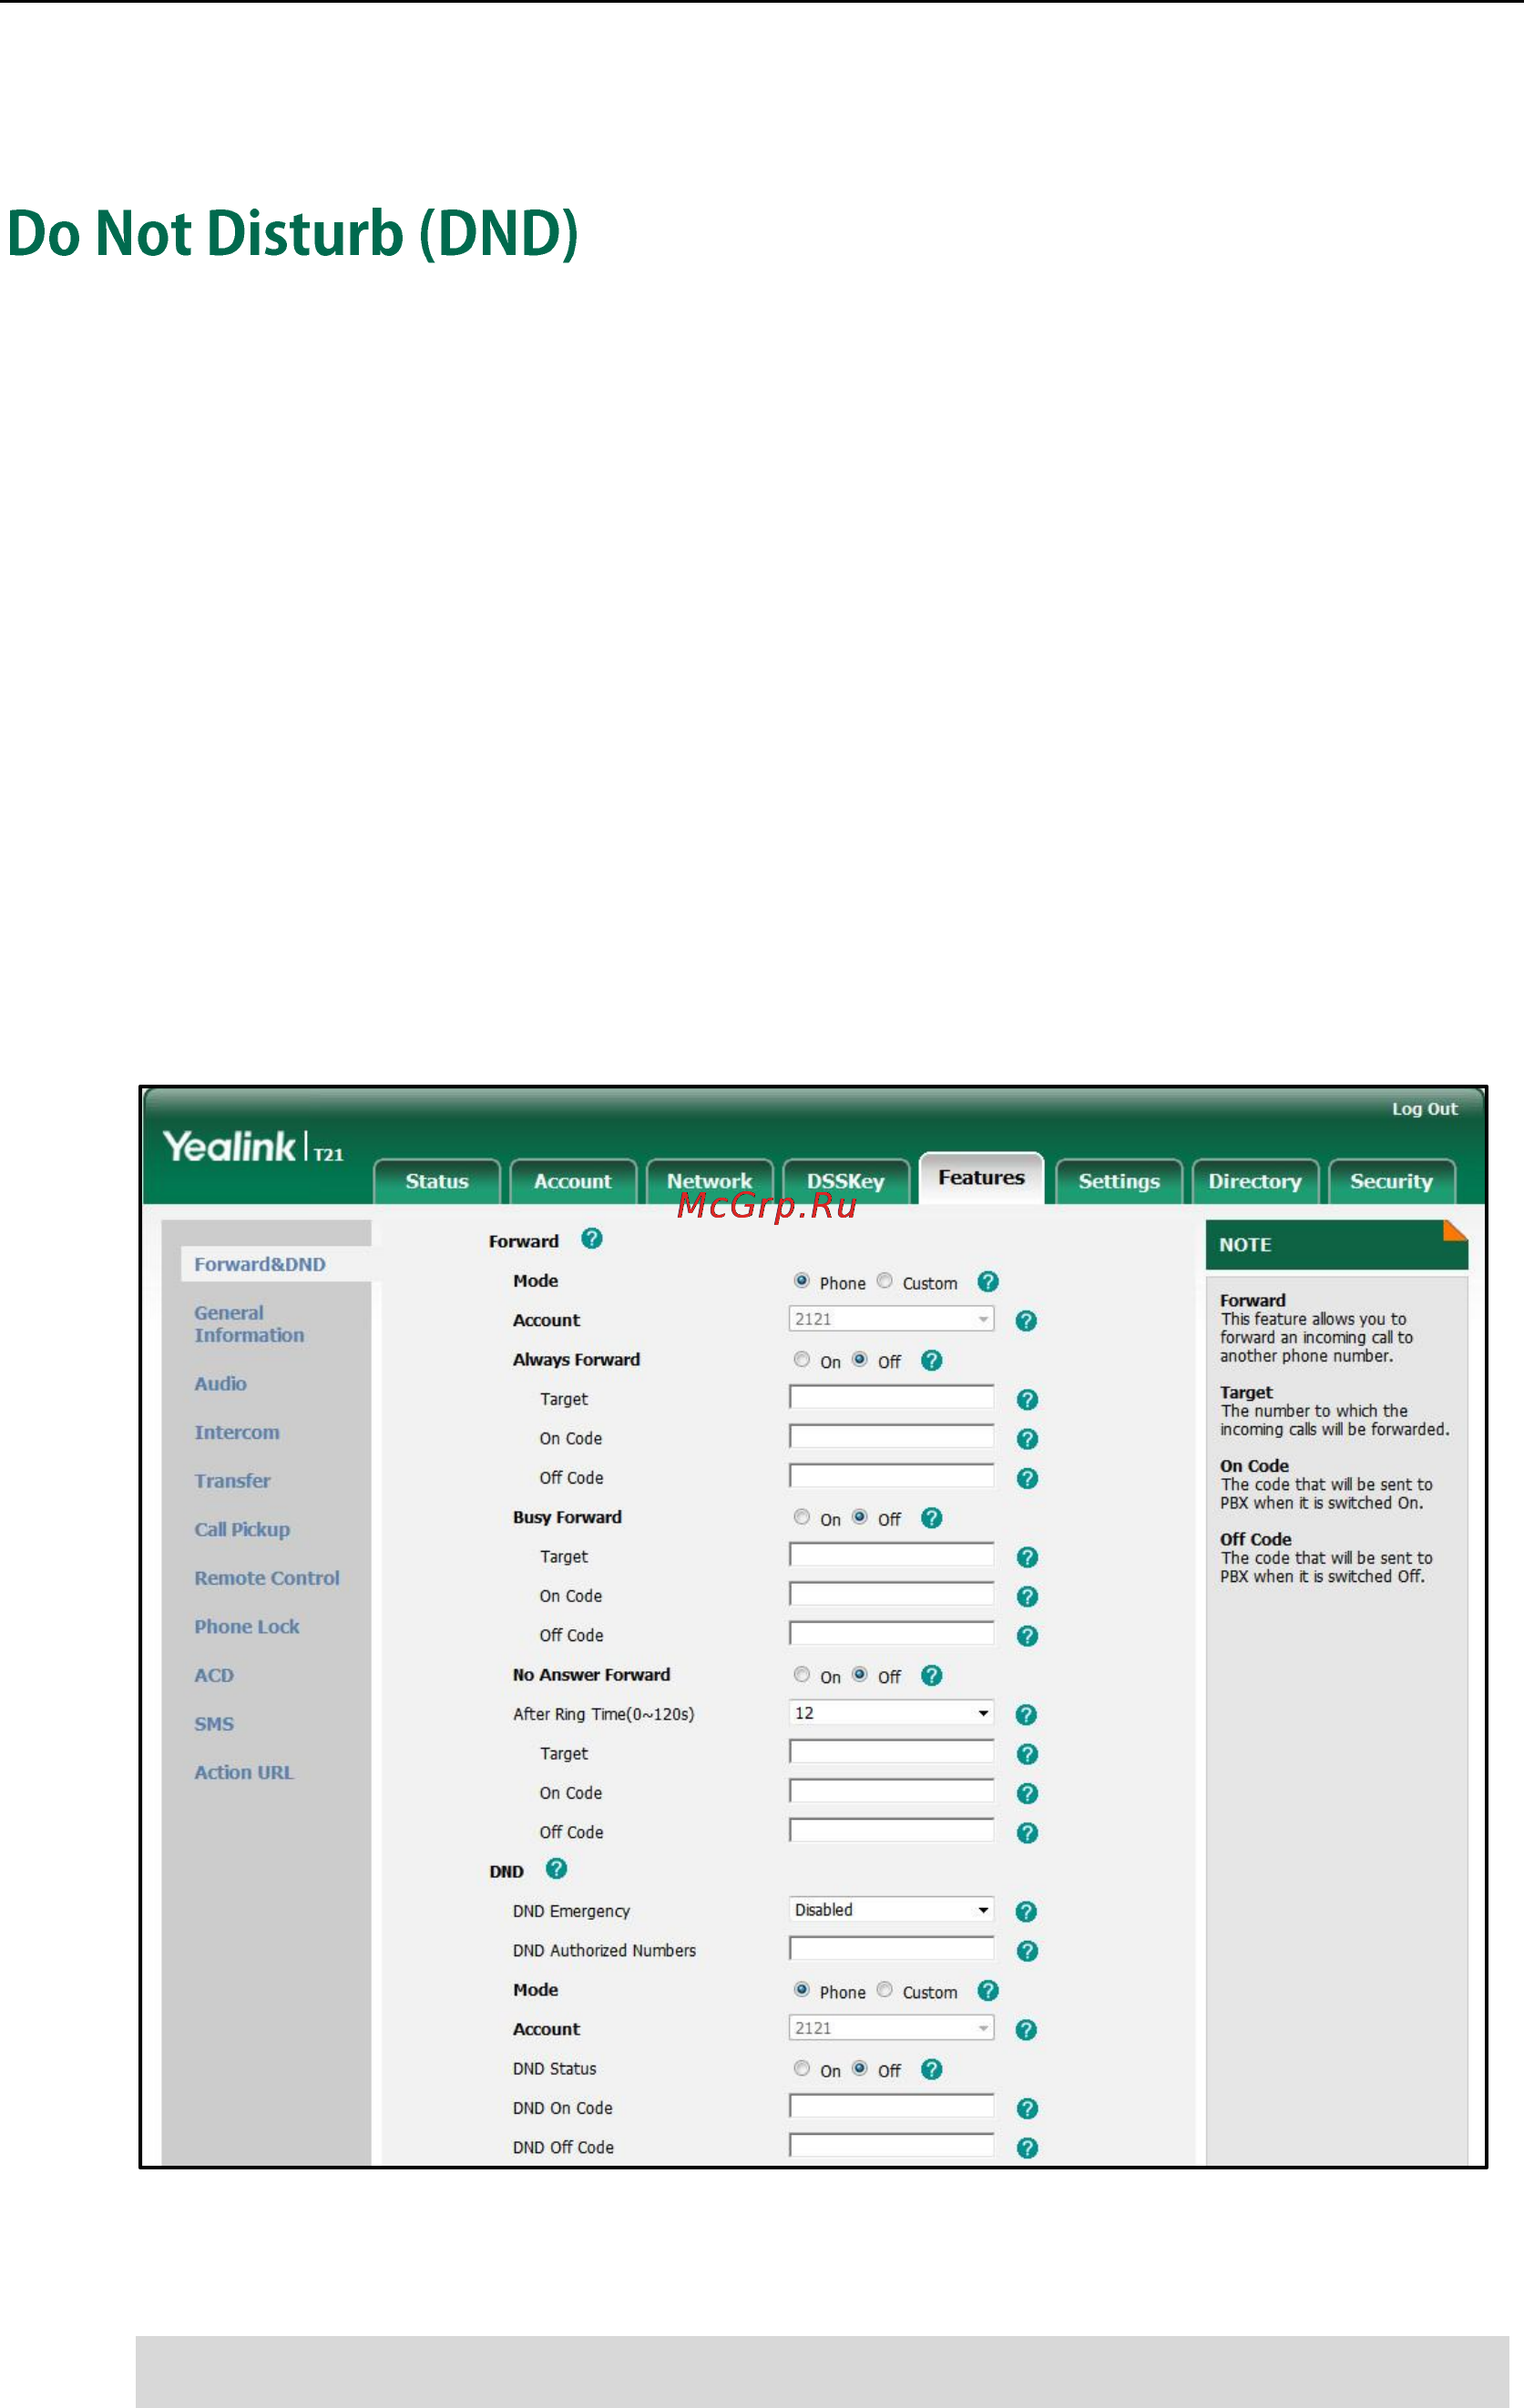The width and height of the screenshot is (1524, 2408).
Task: Select Custom for DND Mode
Action: [x=884, y=1990]
